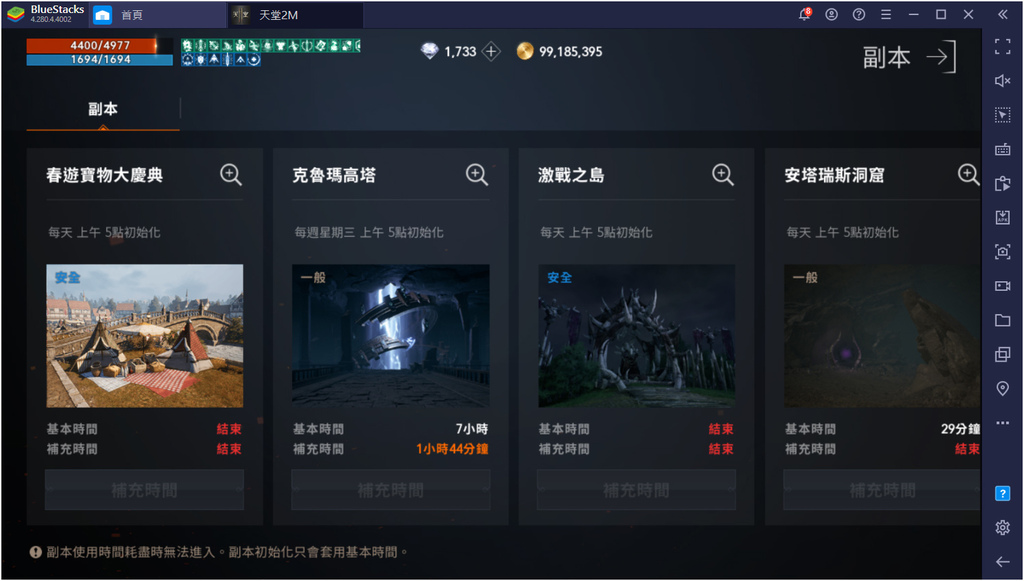Viewport: 1024px width, 581px height.
Task: Click the green buff icons row
Action: [x=270, y=46]
